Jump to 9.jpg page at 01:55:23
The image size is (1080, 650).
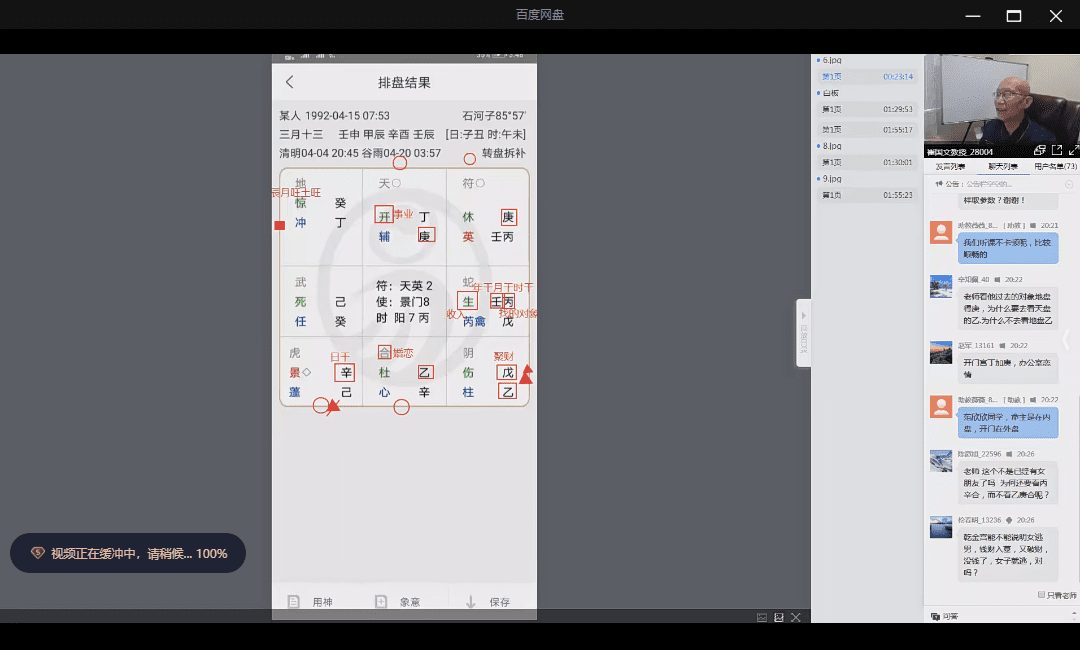click(x=866, y=195)
